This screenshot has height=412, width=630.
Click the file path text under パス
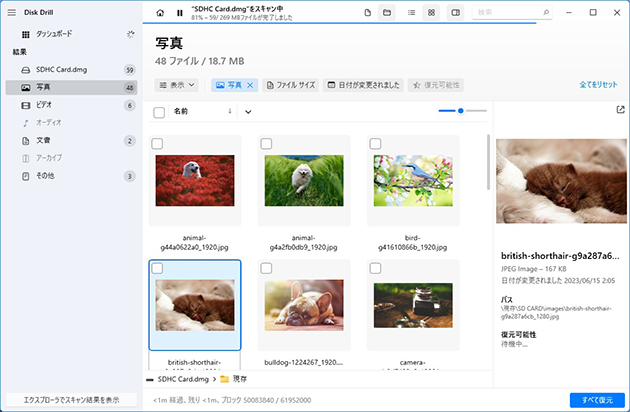click(556, 312)
